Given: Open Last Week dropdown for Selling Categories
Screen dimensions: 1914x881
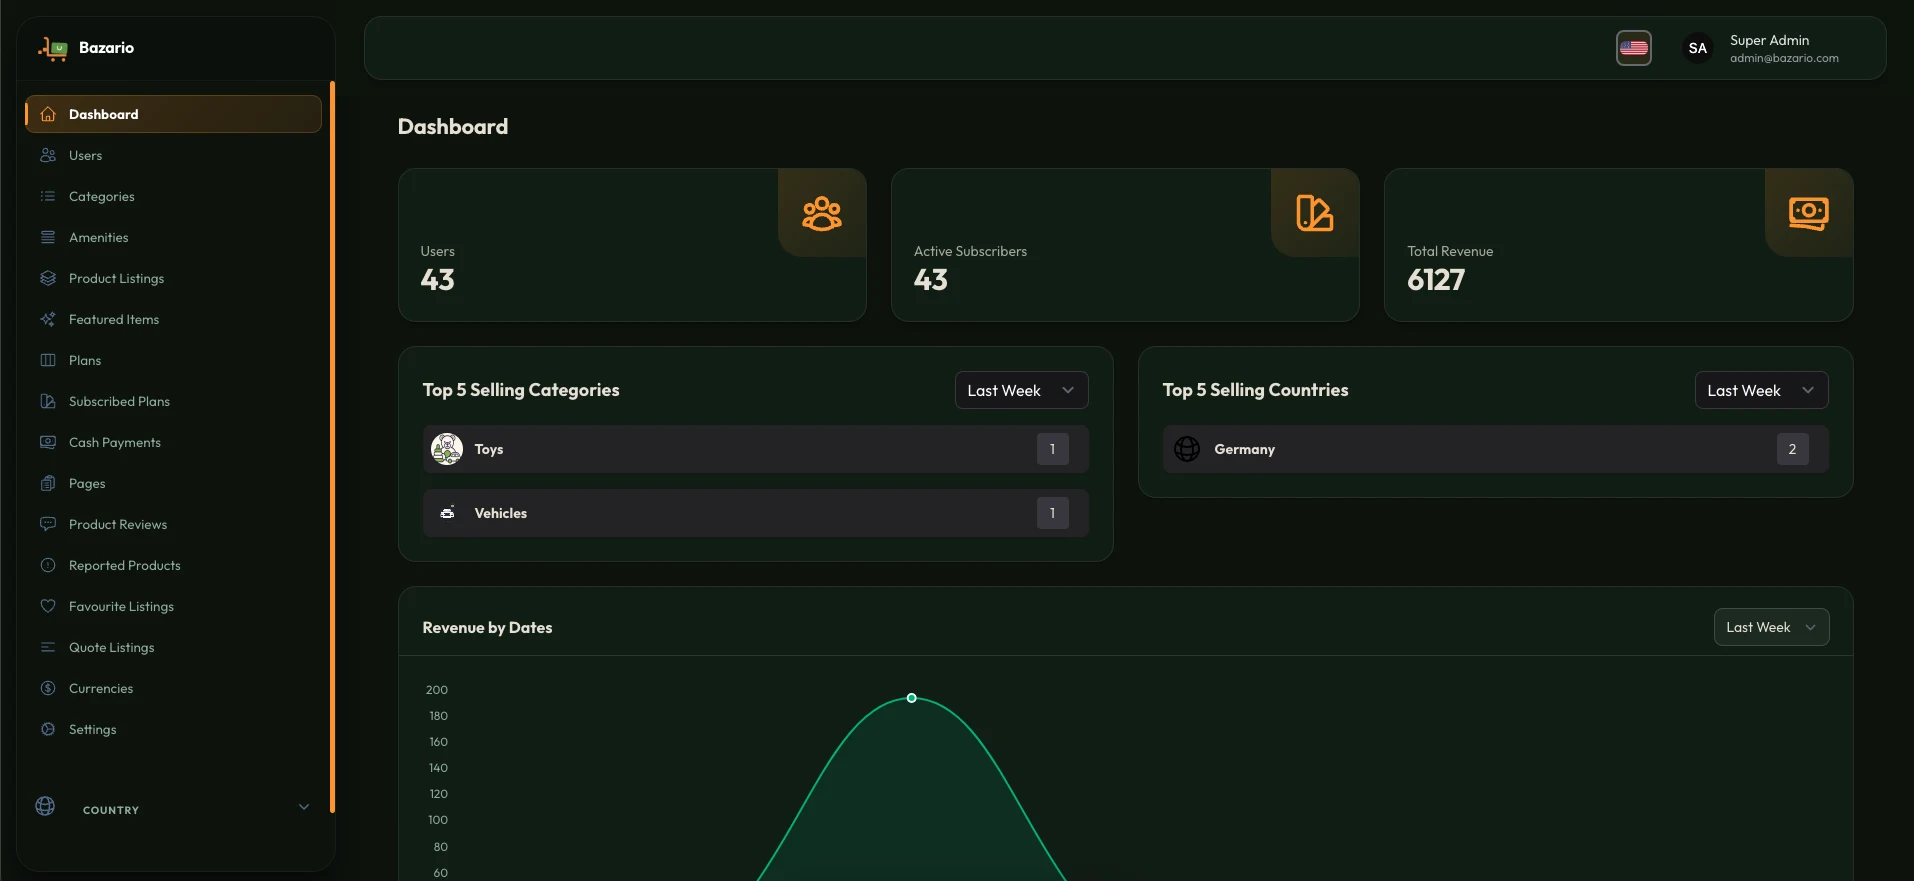Looking at the screenshot, I should coord(1021,390).
